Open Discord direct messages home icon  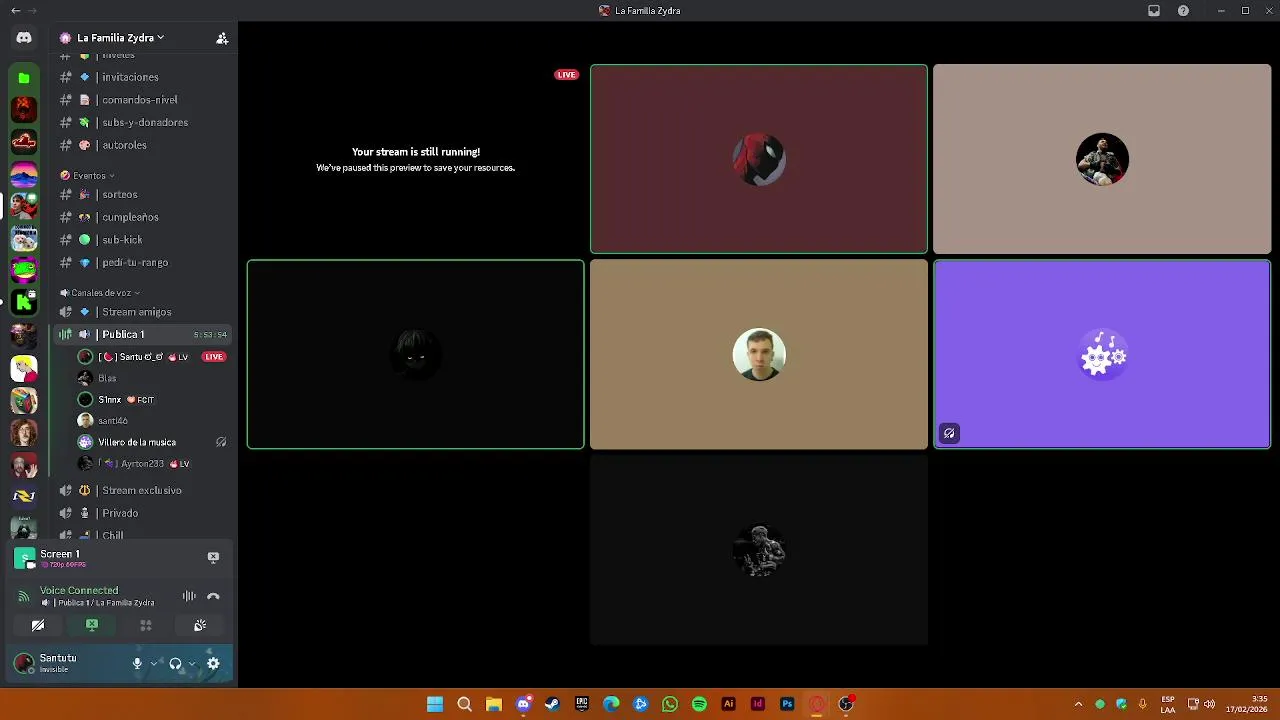[x=24, y=38]
